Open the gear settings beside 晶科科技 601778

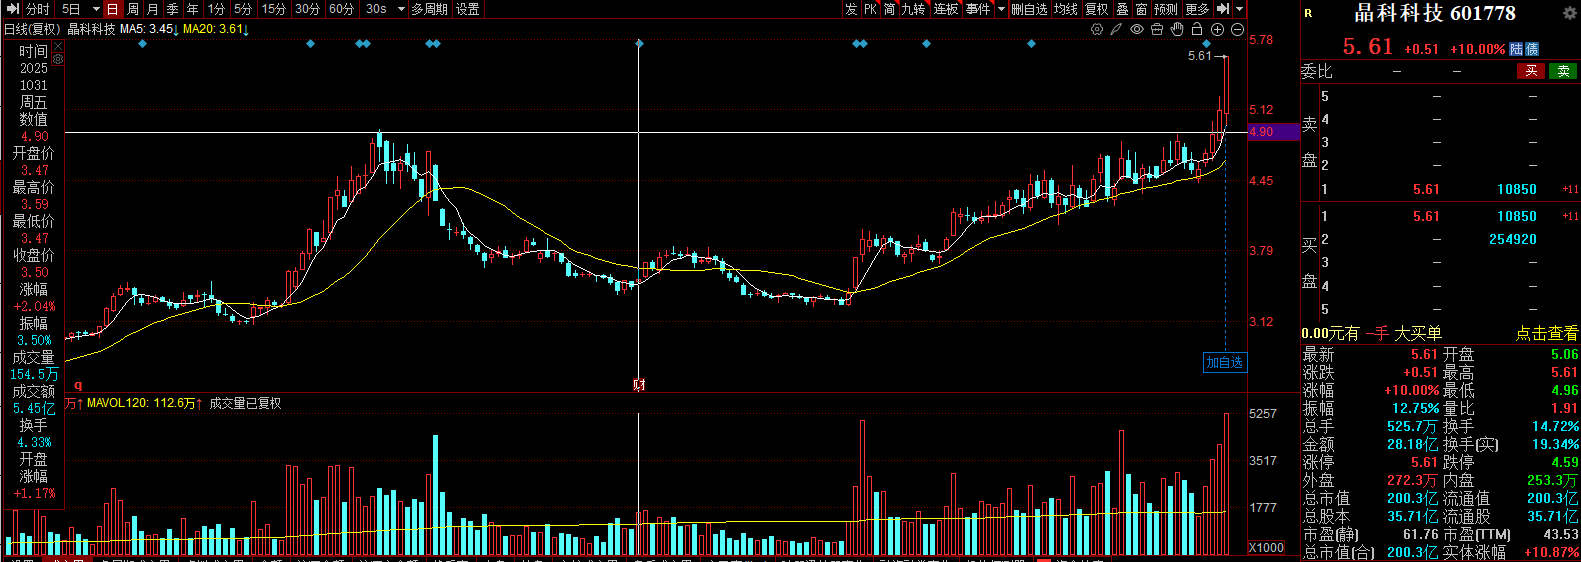pyautogui.click(x=1569, y=13)
